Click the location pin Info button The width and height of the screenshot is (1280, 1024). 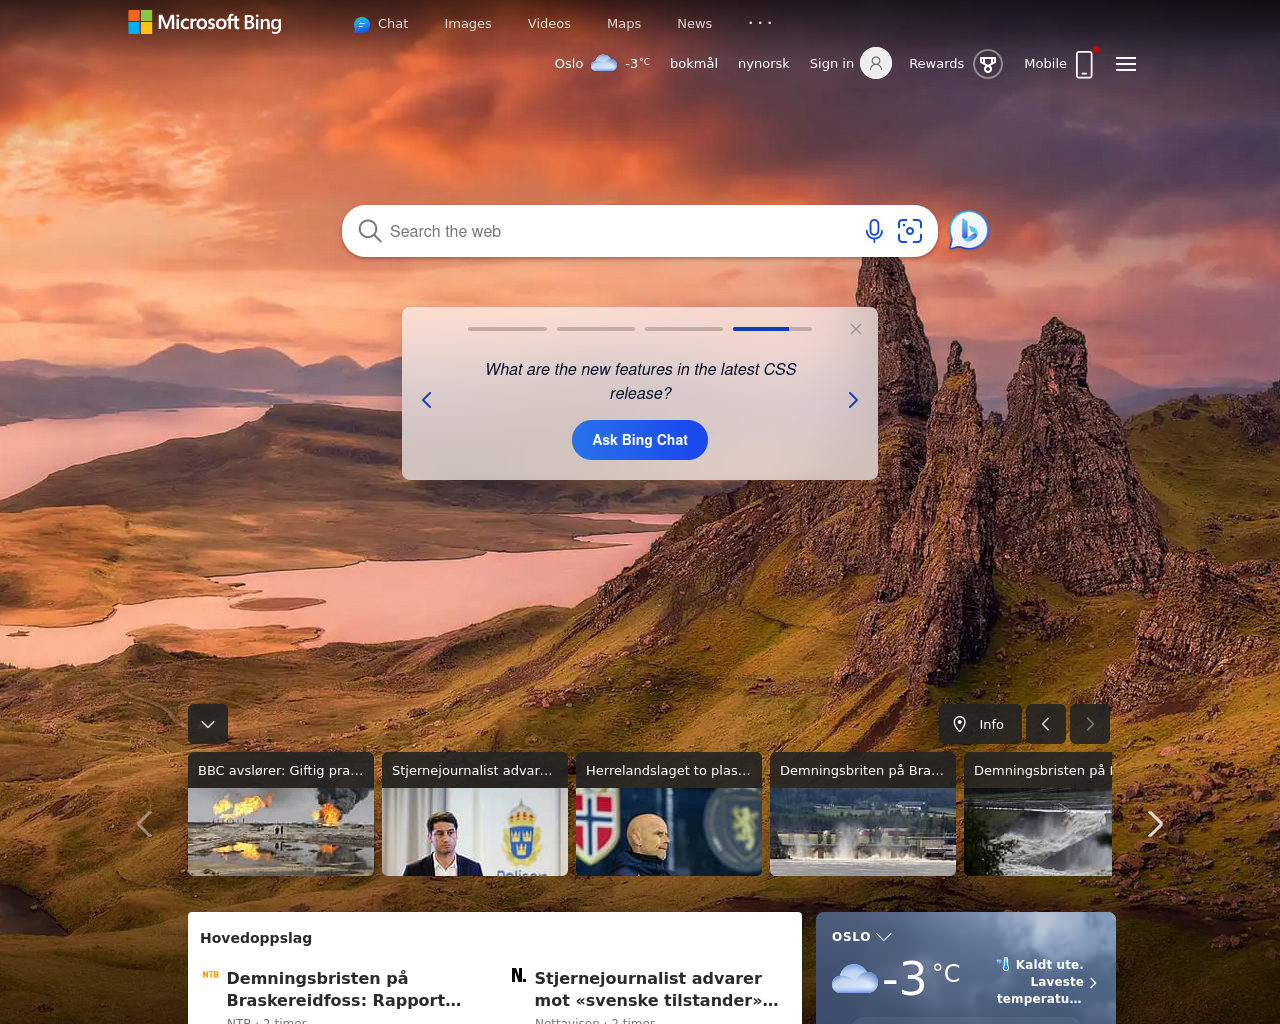pyautogui.click(x=980, y=724)
